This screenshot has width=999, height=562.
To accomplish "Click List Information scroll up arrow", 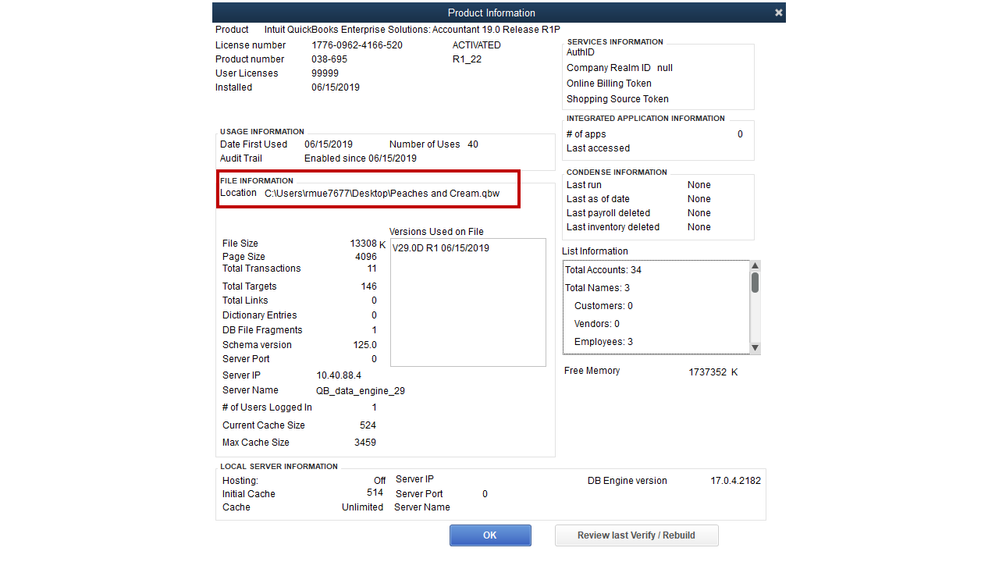I will point(755,266).
